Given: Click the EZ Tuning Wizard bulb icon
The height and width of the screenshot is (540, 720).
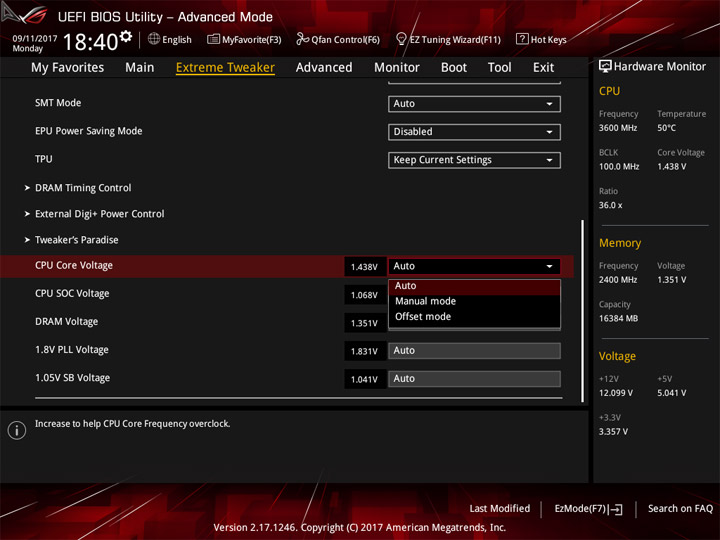Looking at the screenshot, I should (x=401, y=39).
